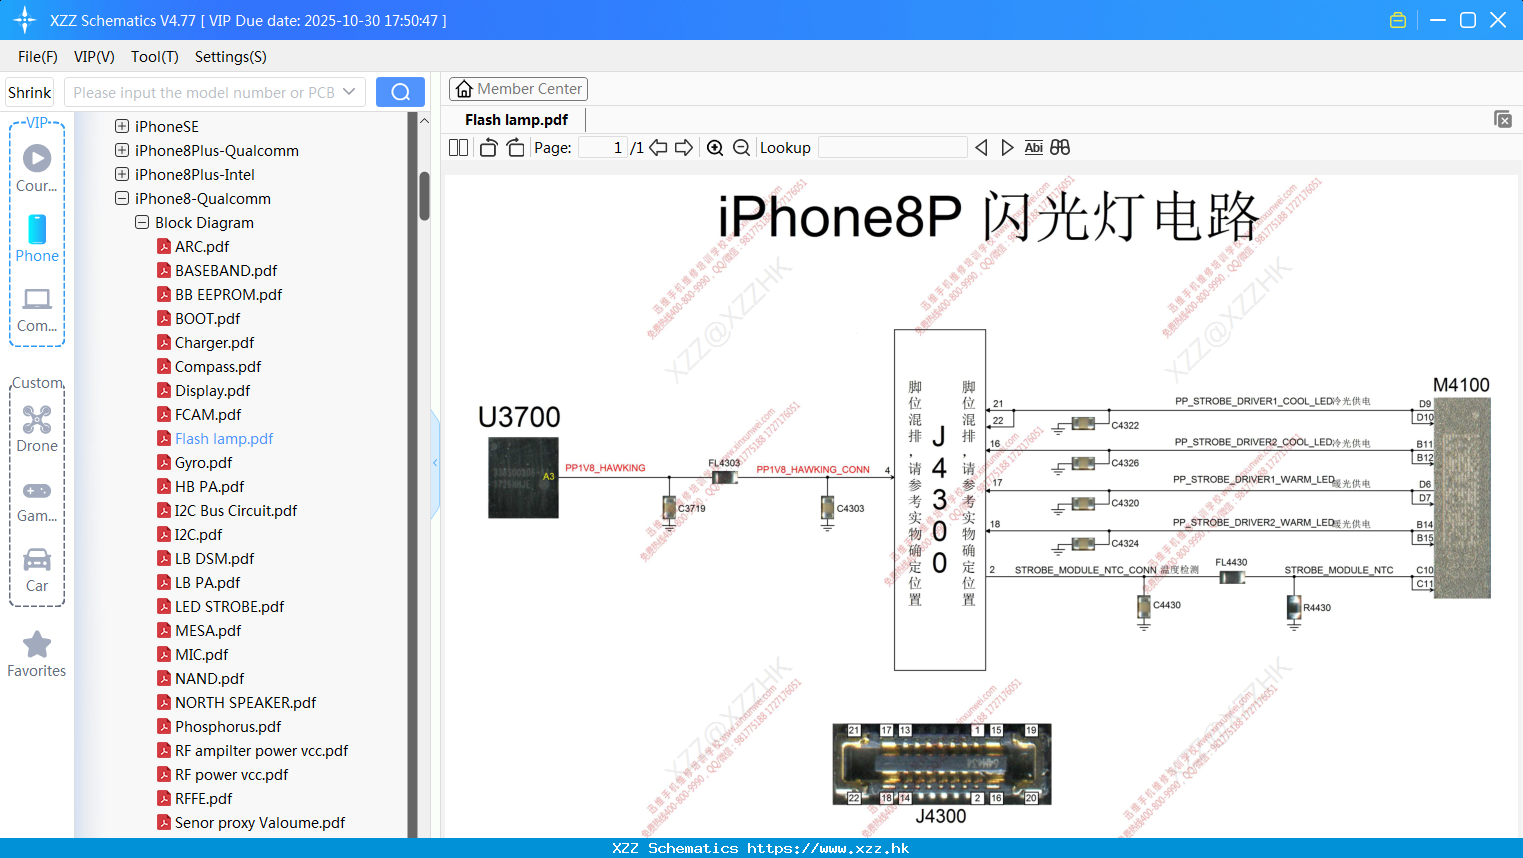Open RF ampilter power vcc.pdf
Image resolution: width=1523 pixels, height=858 pixels.
coord(261,750)
